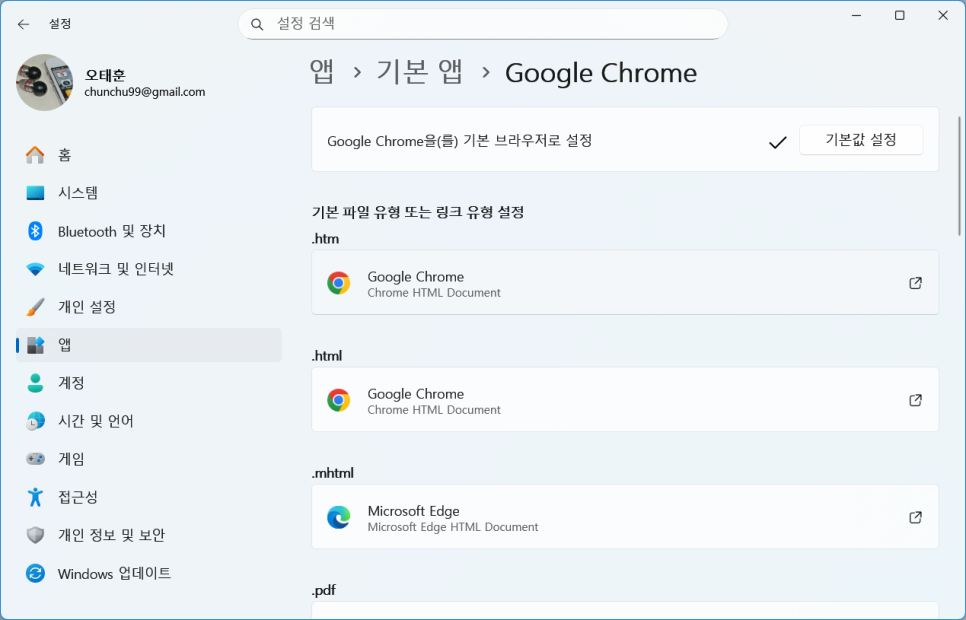
Task: Click the paintbrush 개인 설정 icon
Action: tap(35, 307)
